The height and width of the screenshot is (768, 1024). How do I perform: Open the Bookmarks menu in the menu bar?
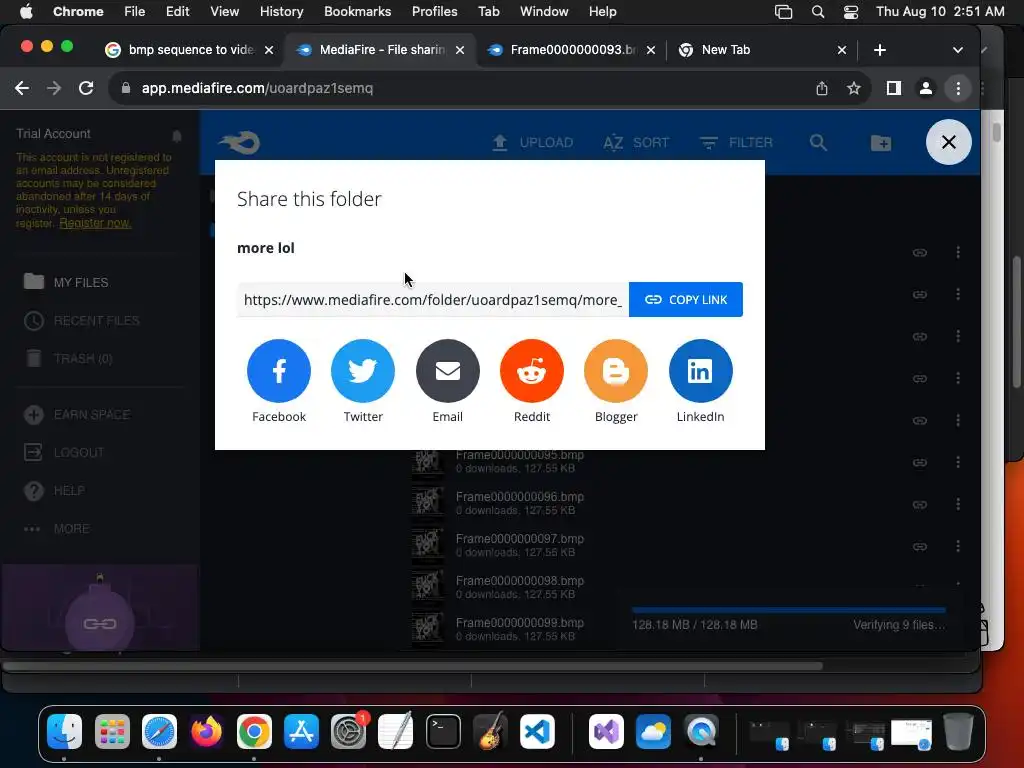357,11
